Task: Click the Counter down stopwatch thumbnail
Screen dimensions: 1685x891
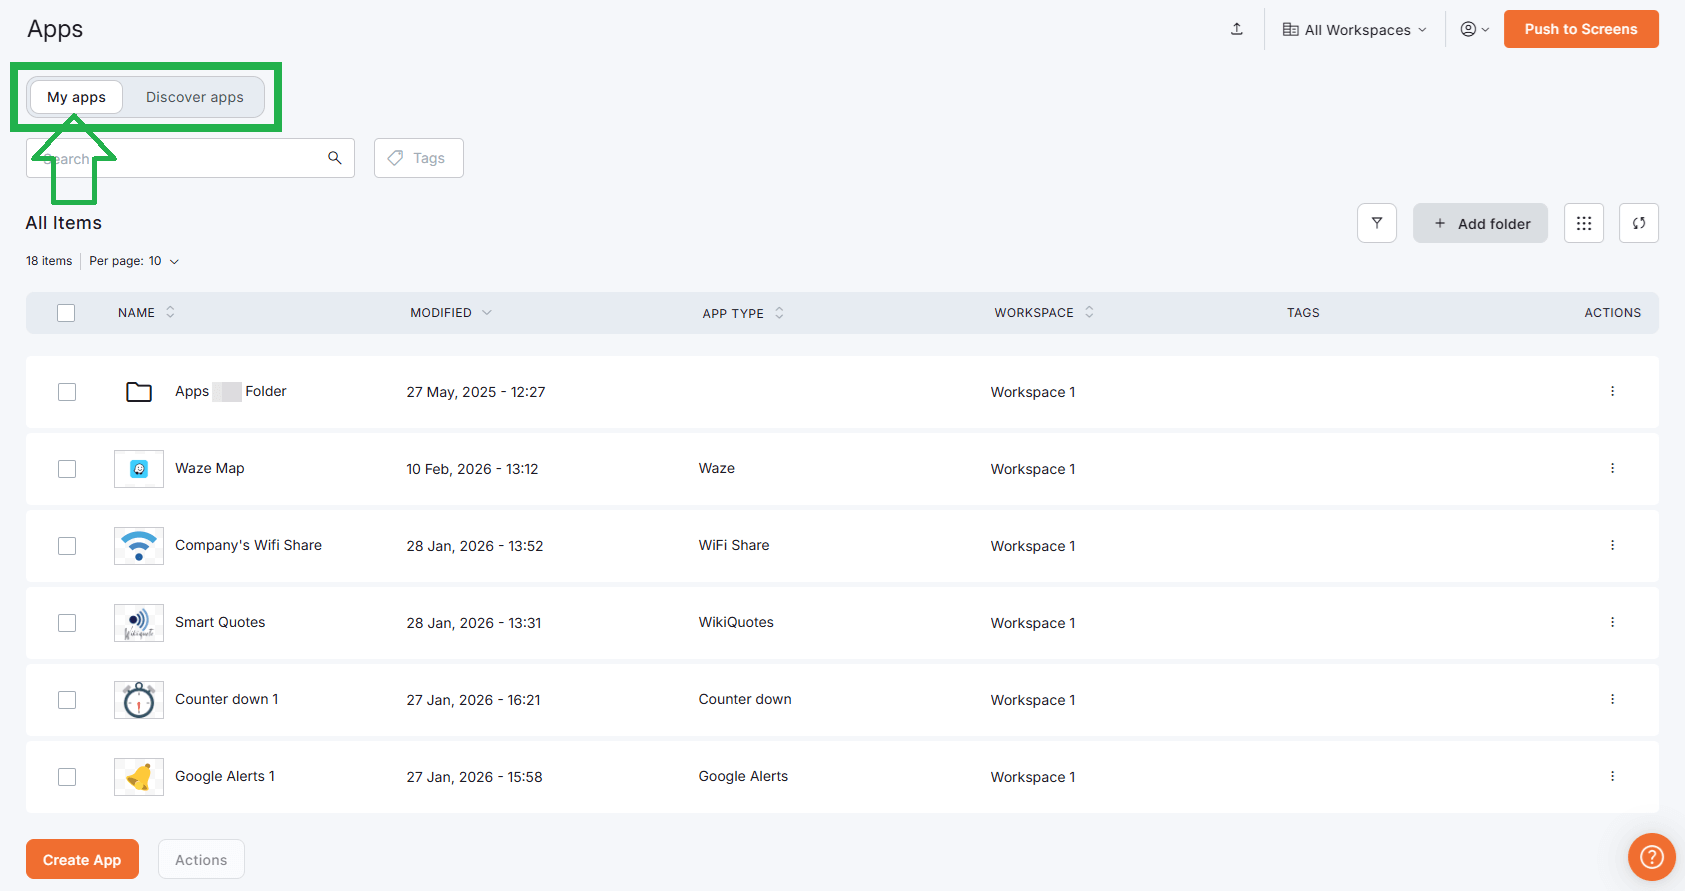Action: pos(139,700)
